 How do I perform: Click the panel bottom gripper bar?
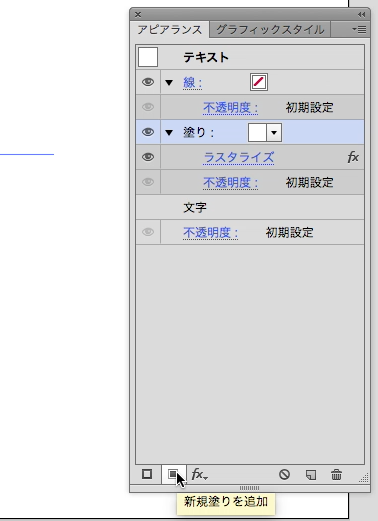click(x=250, y=488)
